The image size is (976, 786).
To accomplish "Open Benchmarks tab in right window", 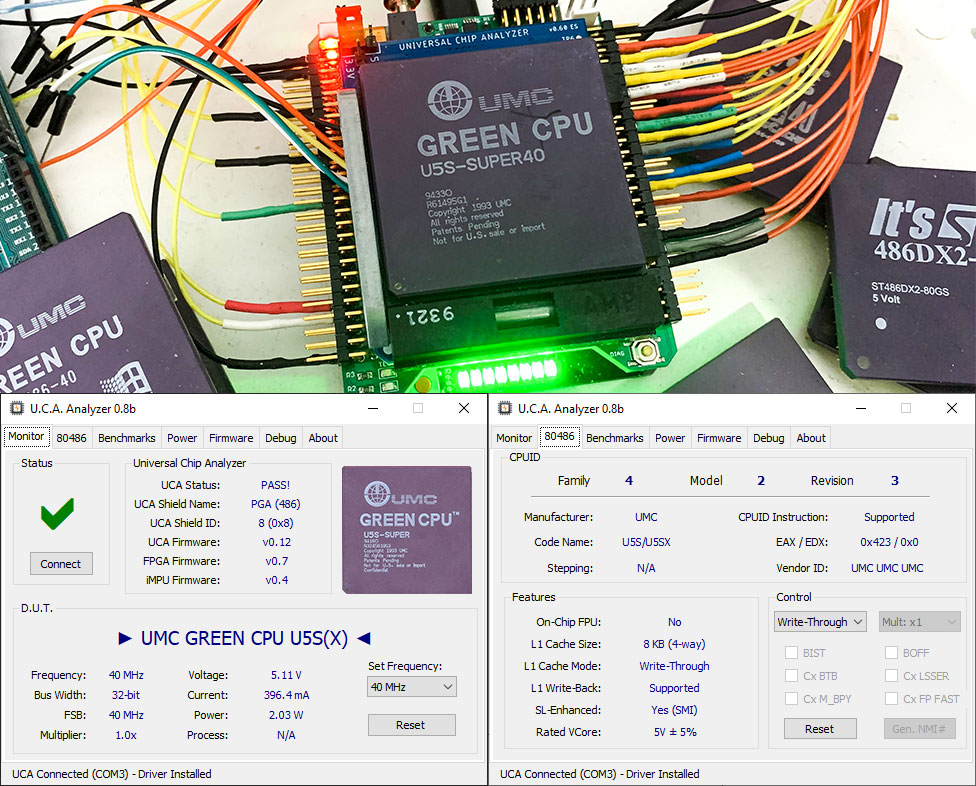I will (x=614, y=438).
